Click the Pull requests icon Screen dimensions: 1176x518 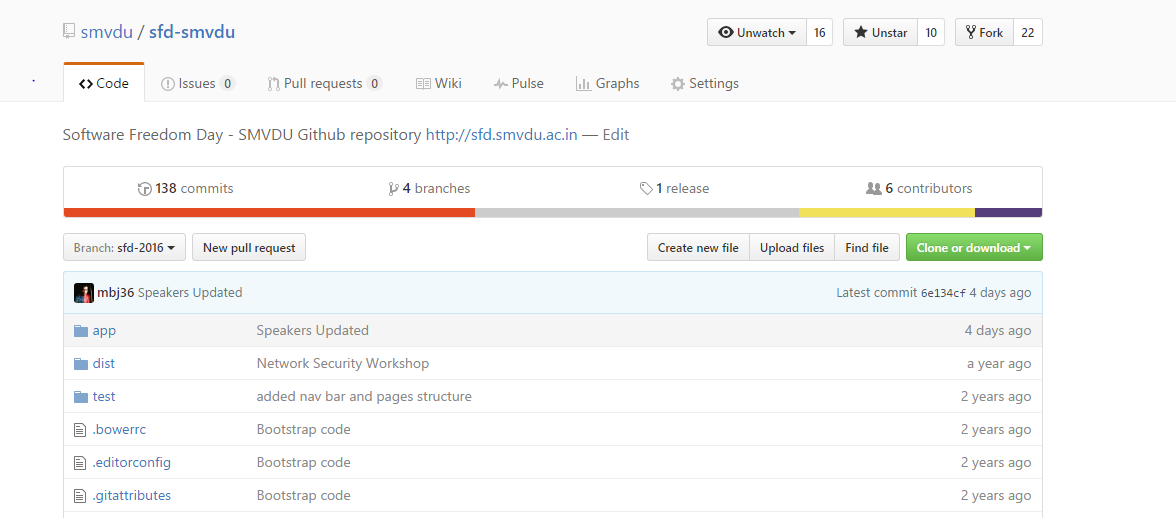[274, 84]
